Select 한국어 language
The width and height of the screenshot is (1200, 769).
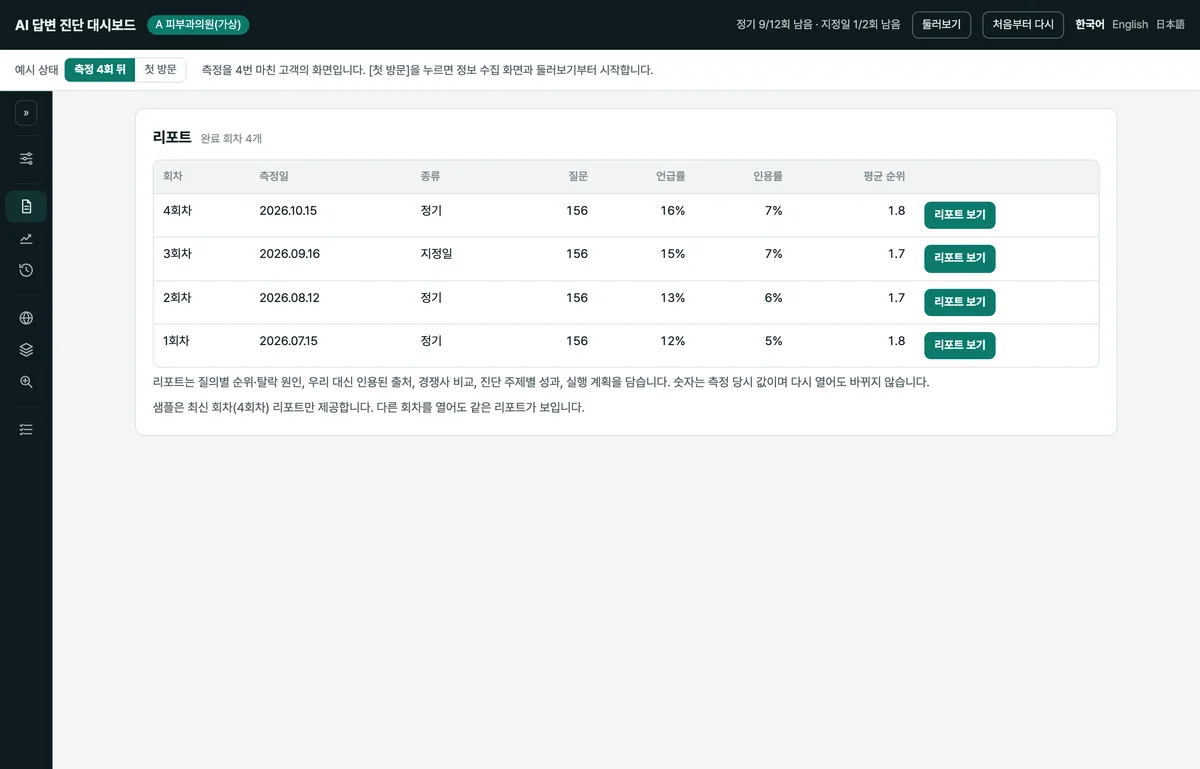click(1090, 25)
